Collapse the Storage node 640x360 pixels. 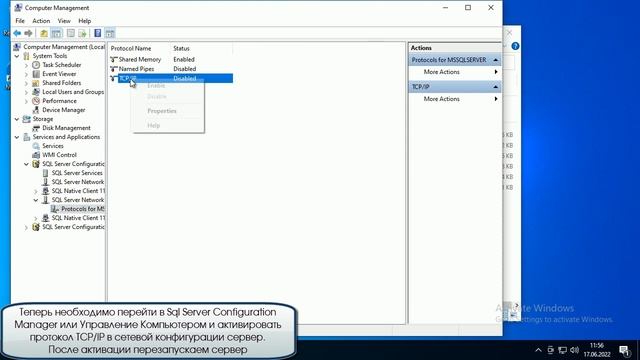(17, 119)
